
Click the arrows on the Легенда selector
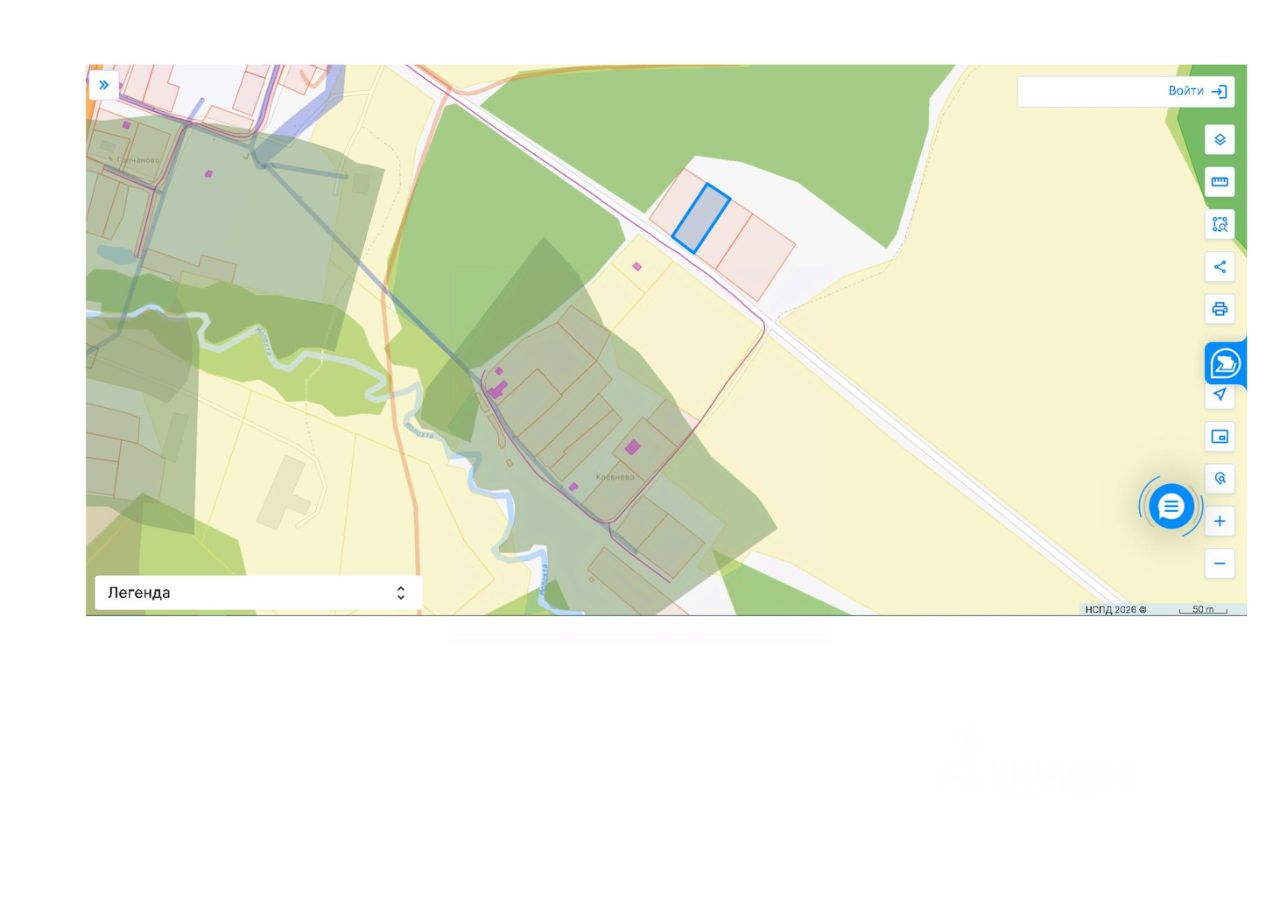pos(401,593)
